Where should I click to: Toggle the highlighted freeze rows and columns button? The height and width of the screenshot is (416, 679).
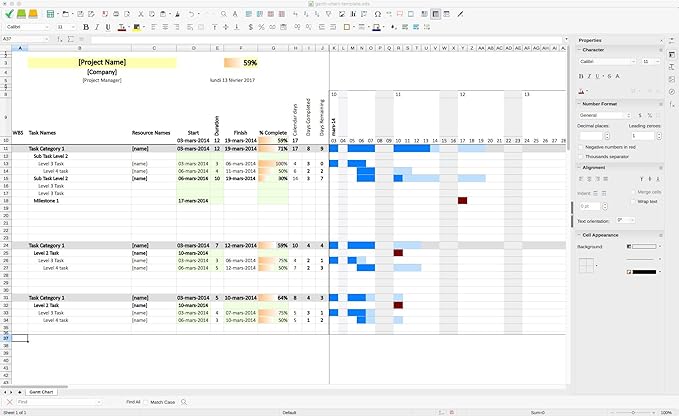coord(436,14)
